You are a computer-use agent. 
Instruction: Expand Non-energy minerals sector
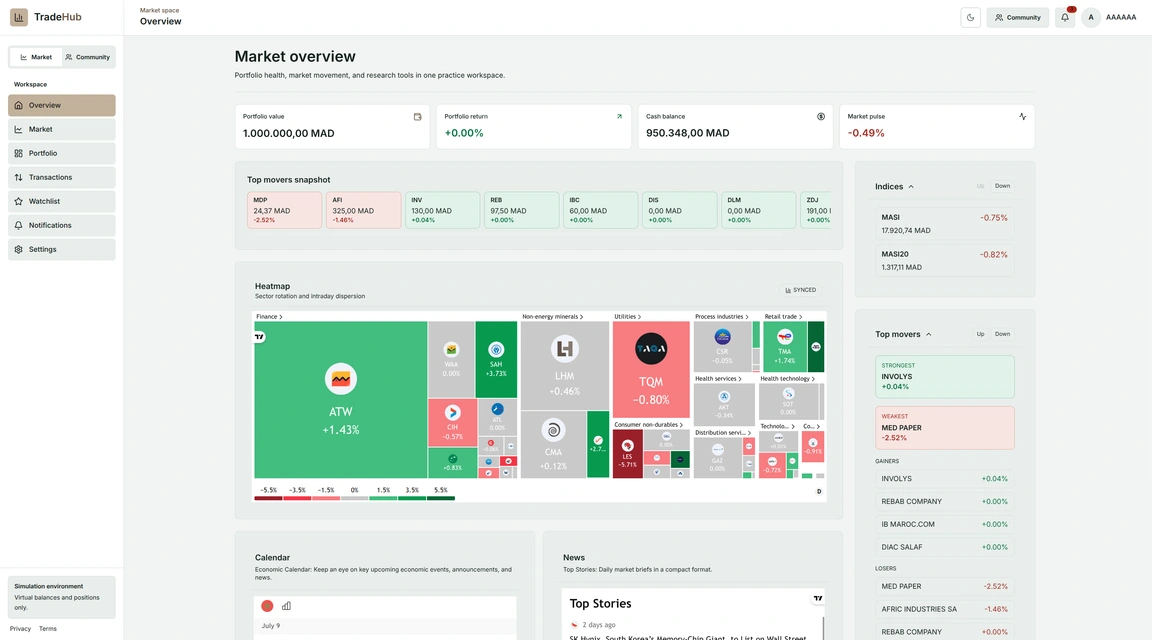pyautogui.click(x=552, y=317)
